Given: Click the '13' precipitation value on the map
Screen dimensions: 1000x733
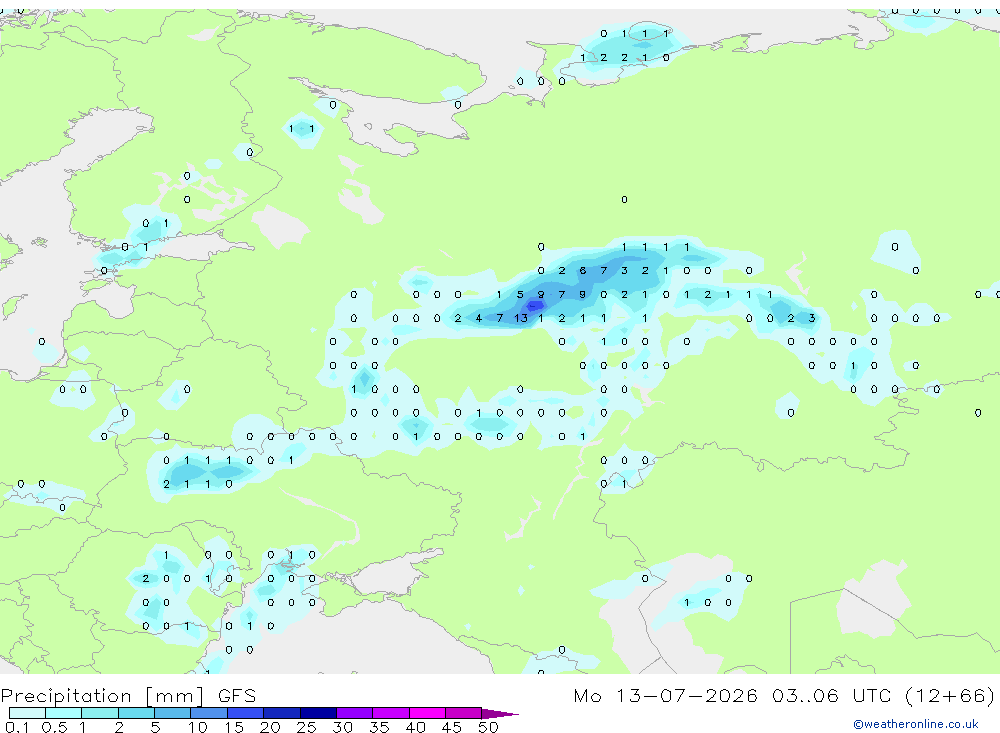Looking at the screenshot, I should point(521,318).
